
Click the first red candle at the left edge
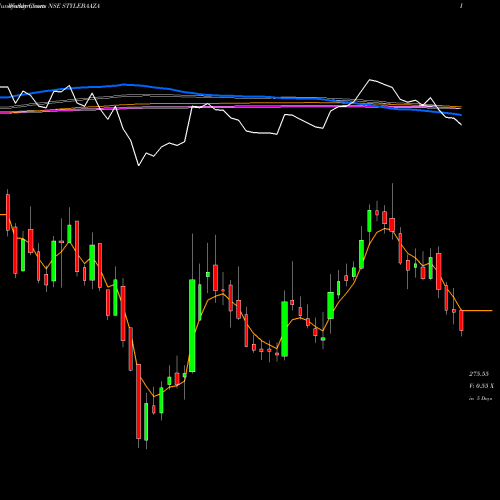8,212
